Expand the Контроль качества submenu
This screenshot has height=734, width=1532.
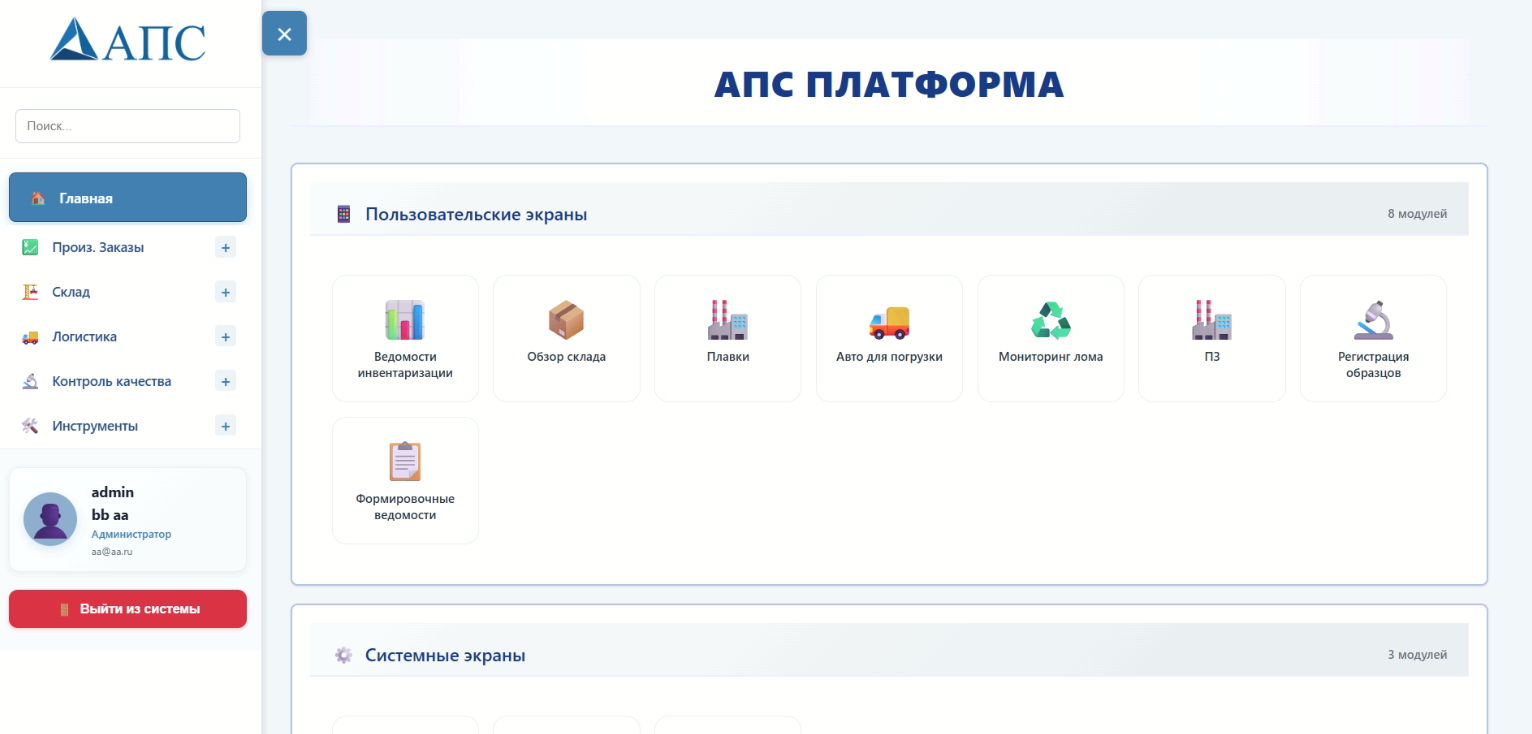(226, 381)
